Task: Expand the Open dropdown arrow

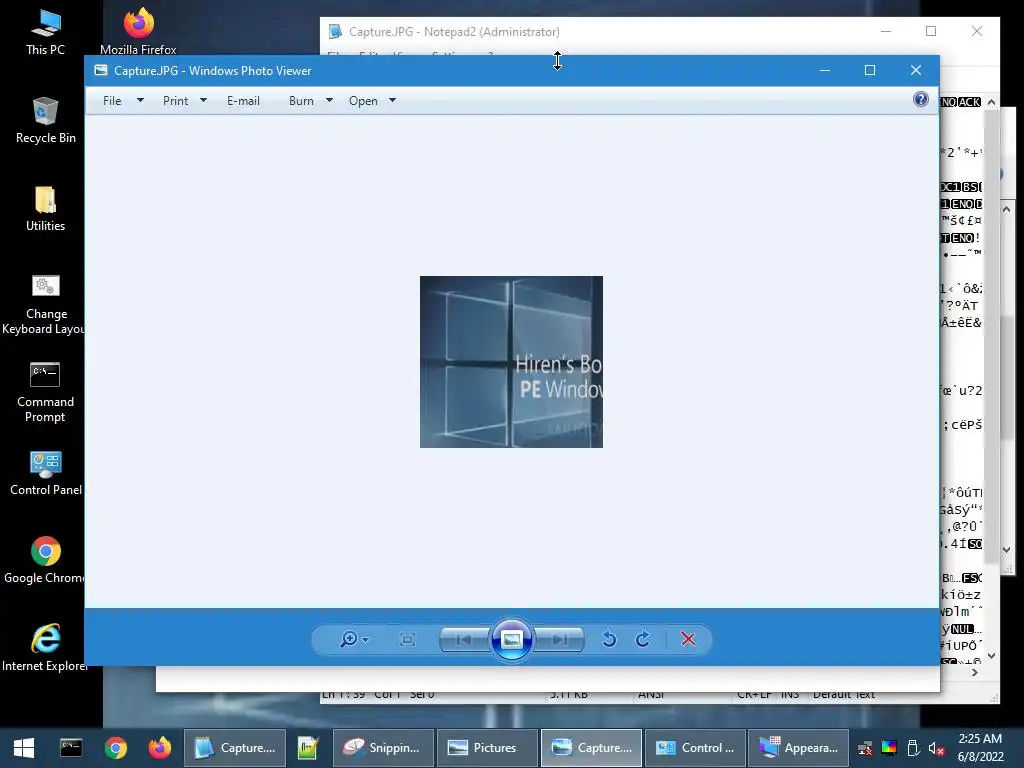Action: 392,101
